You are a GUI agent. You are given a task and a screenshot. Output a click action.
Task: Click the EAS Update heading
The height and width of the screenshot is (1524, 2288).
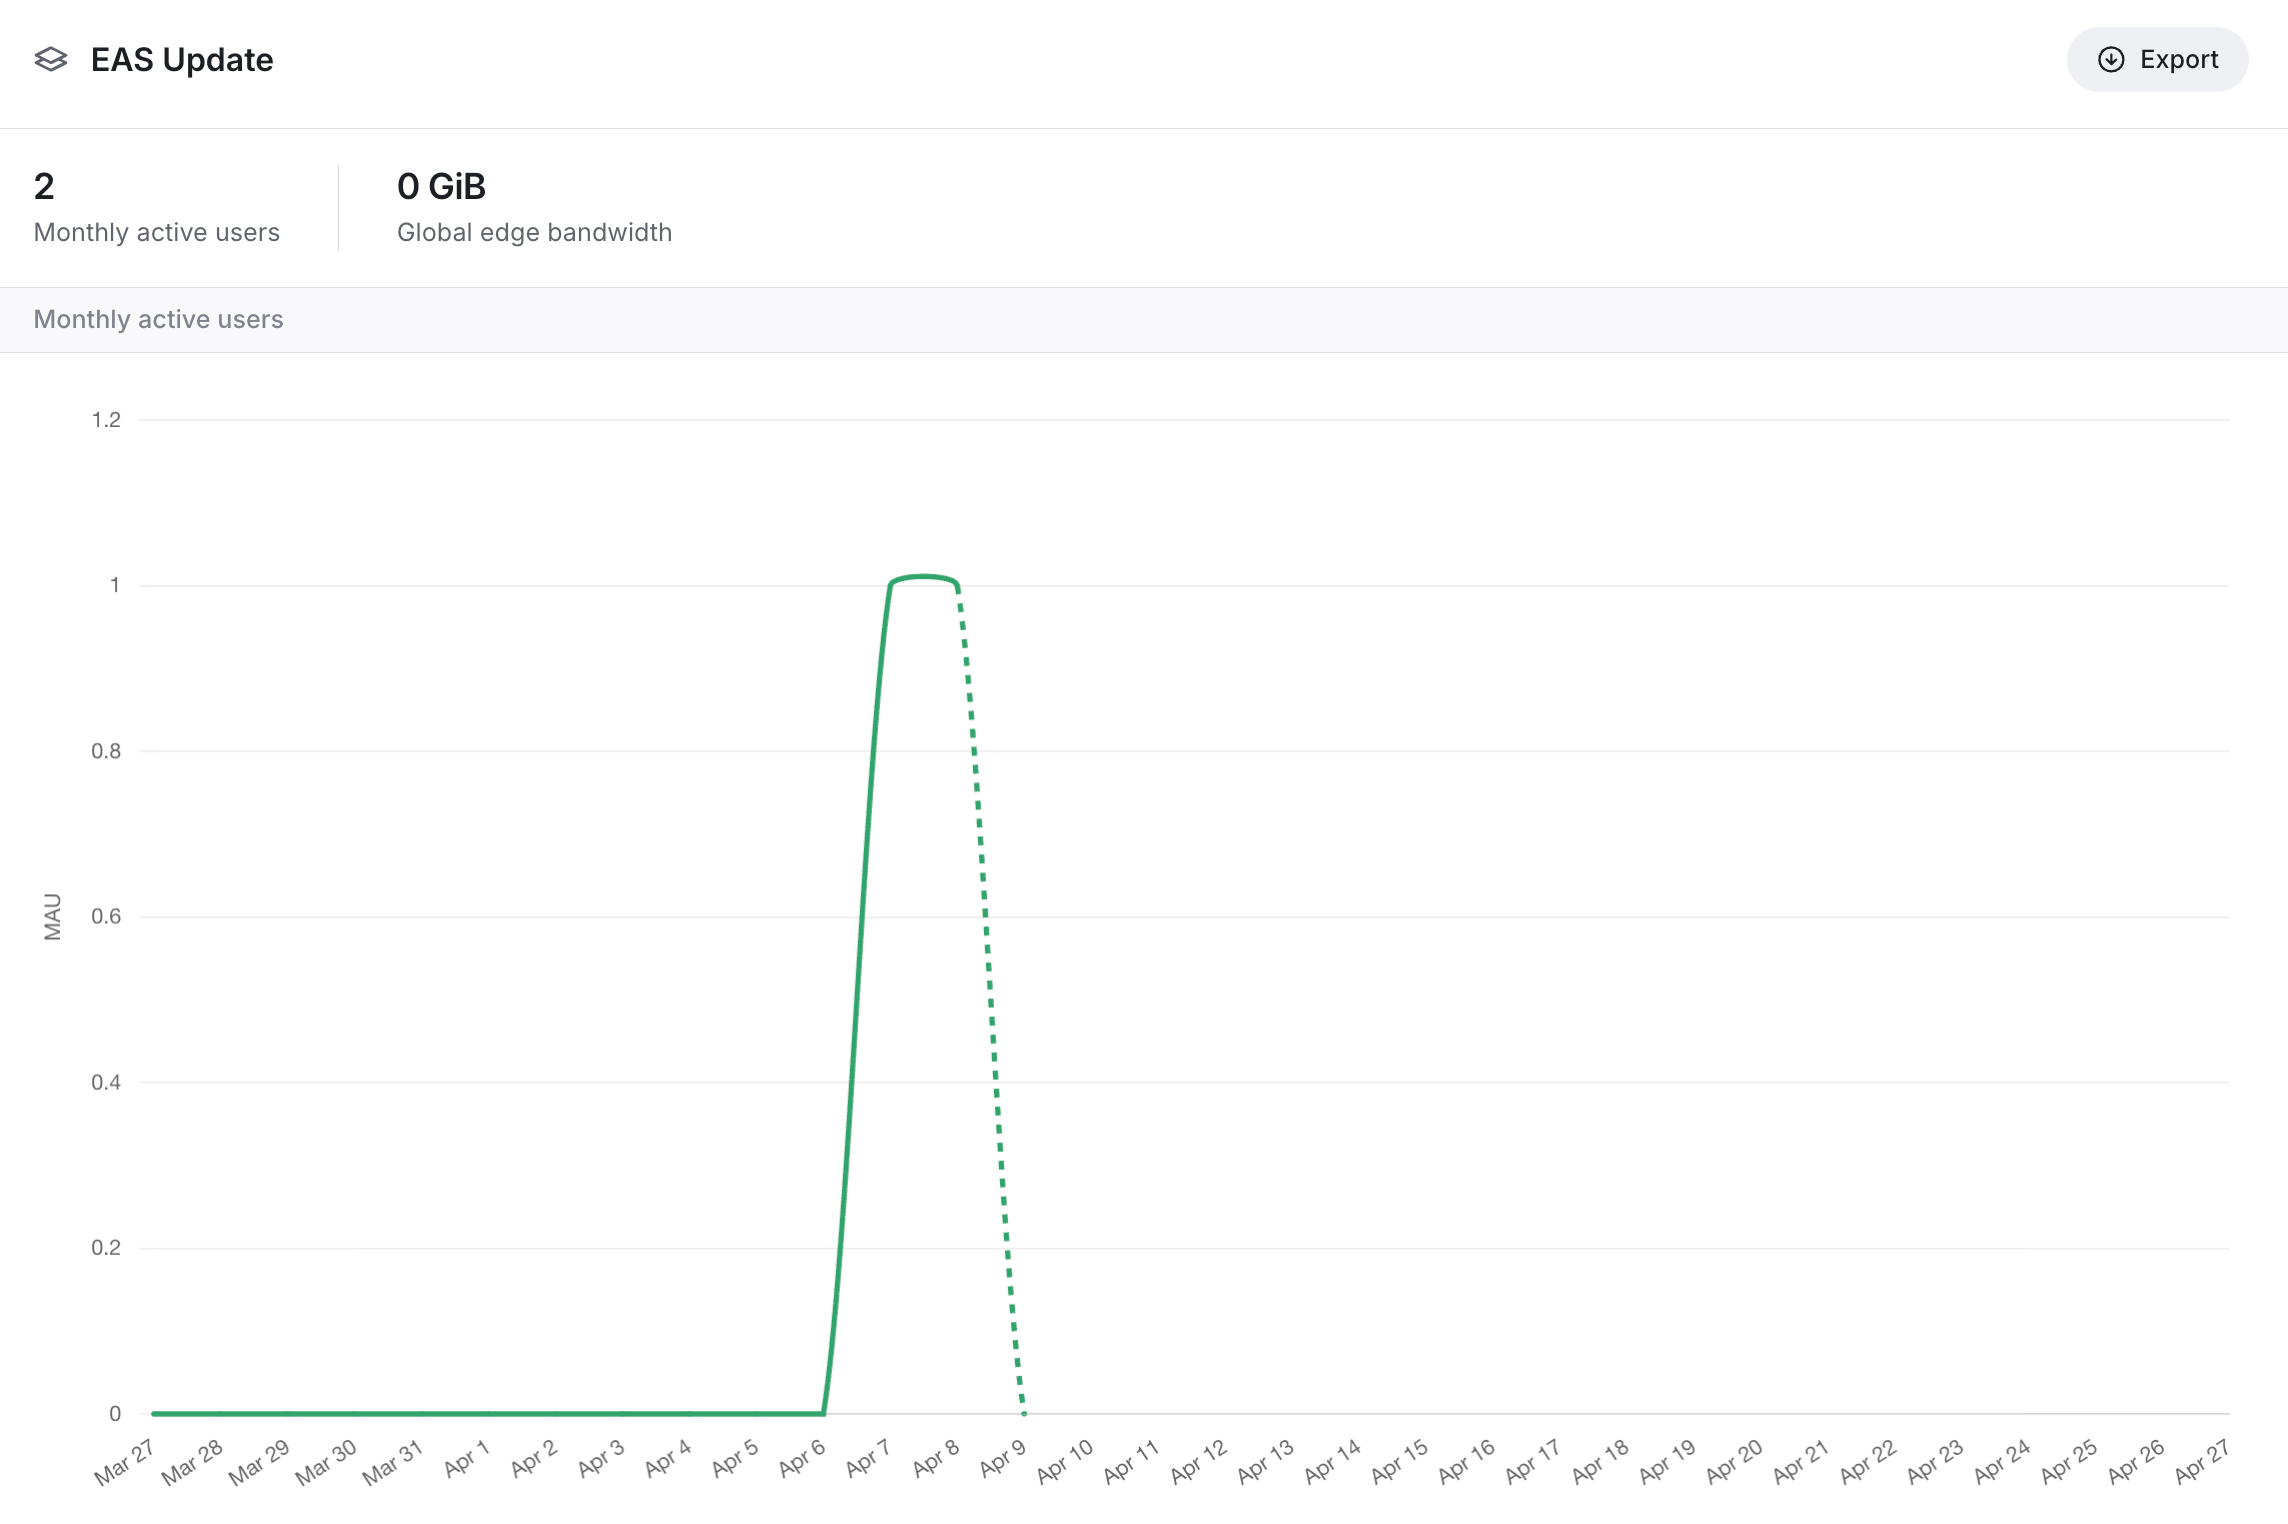pos(182,60)
